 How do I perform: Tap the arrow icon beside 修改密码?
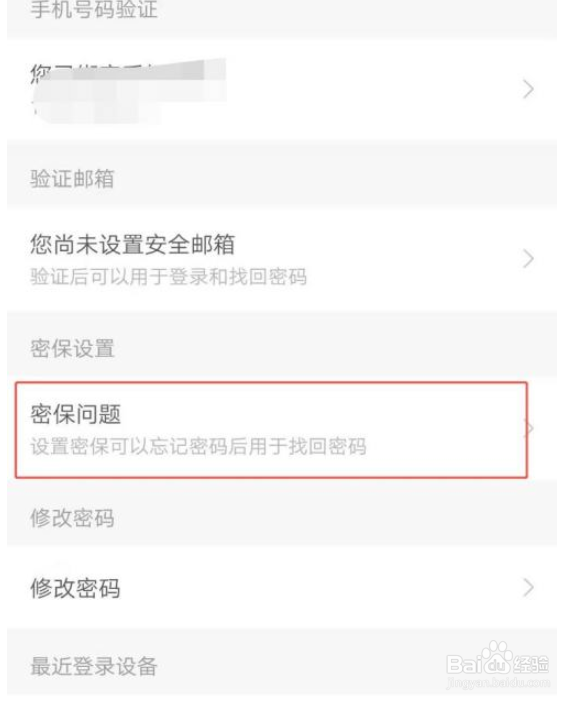point(528,588)
